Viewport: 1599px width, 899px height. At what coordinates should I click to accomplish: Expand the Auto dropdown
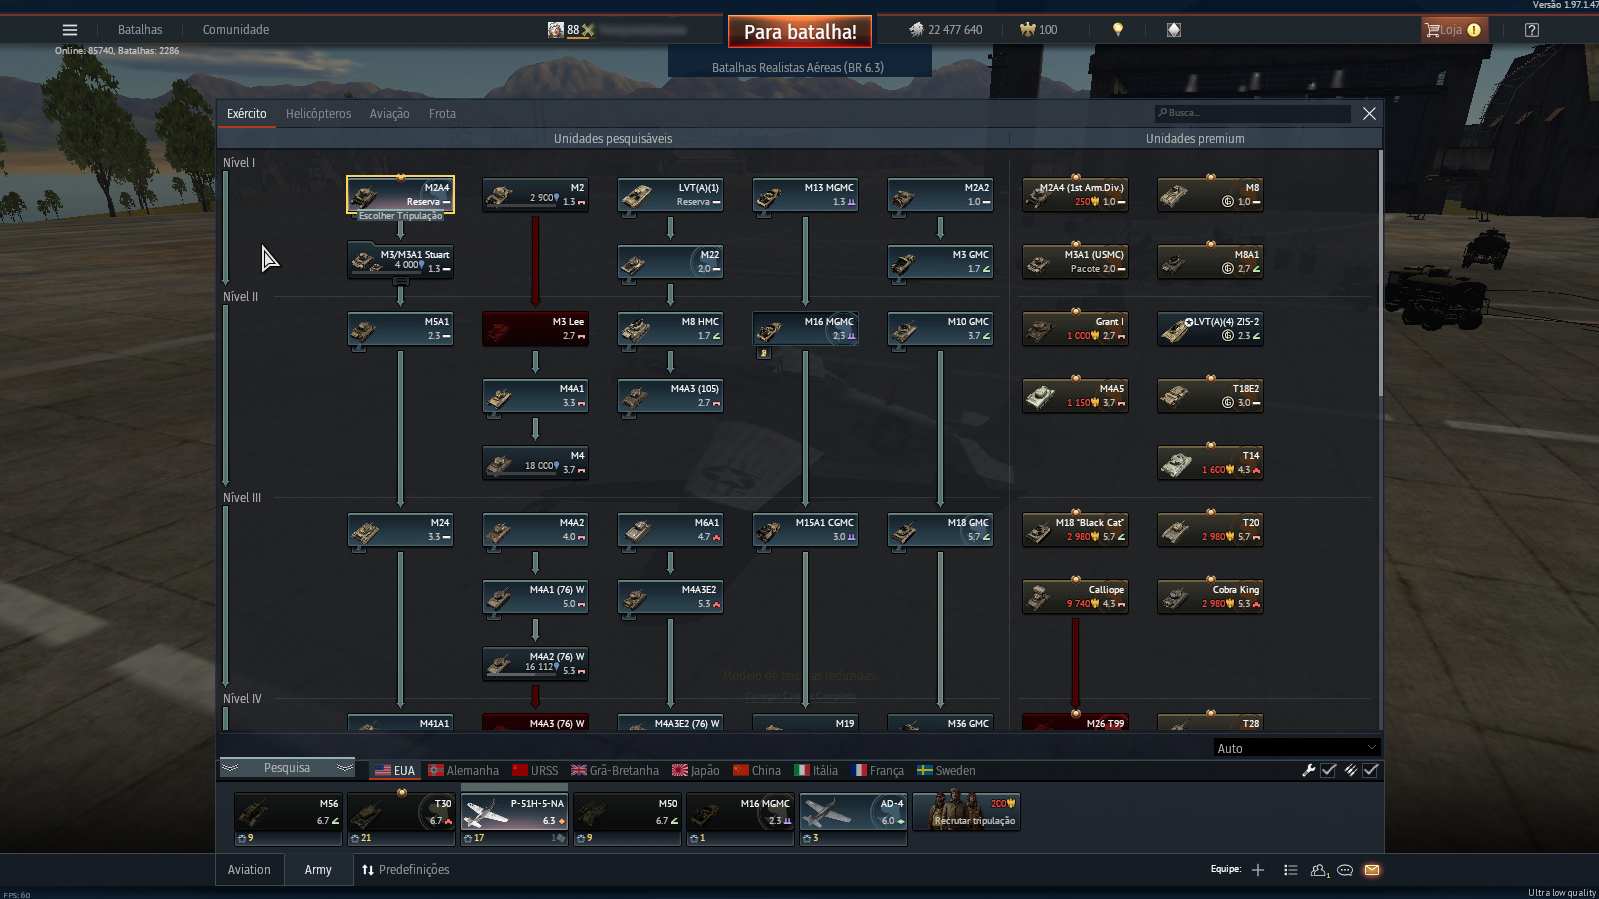click(1296, 748)
